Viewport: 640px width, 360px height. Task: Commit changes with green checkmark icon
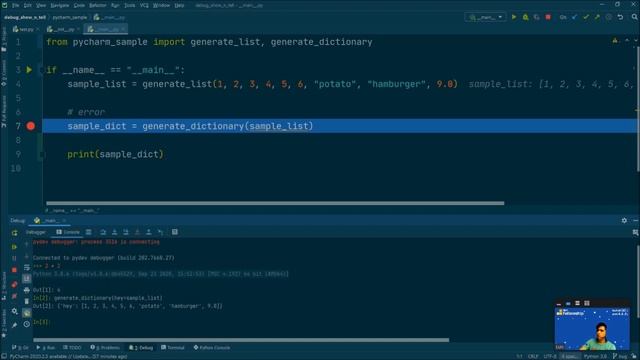point(586,17)
